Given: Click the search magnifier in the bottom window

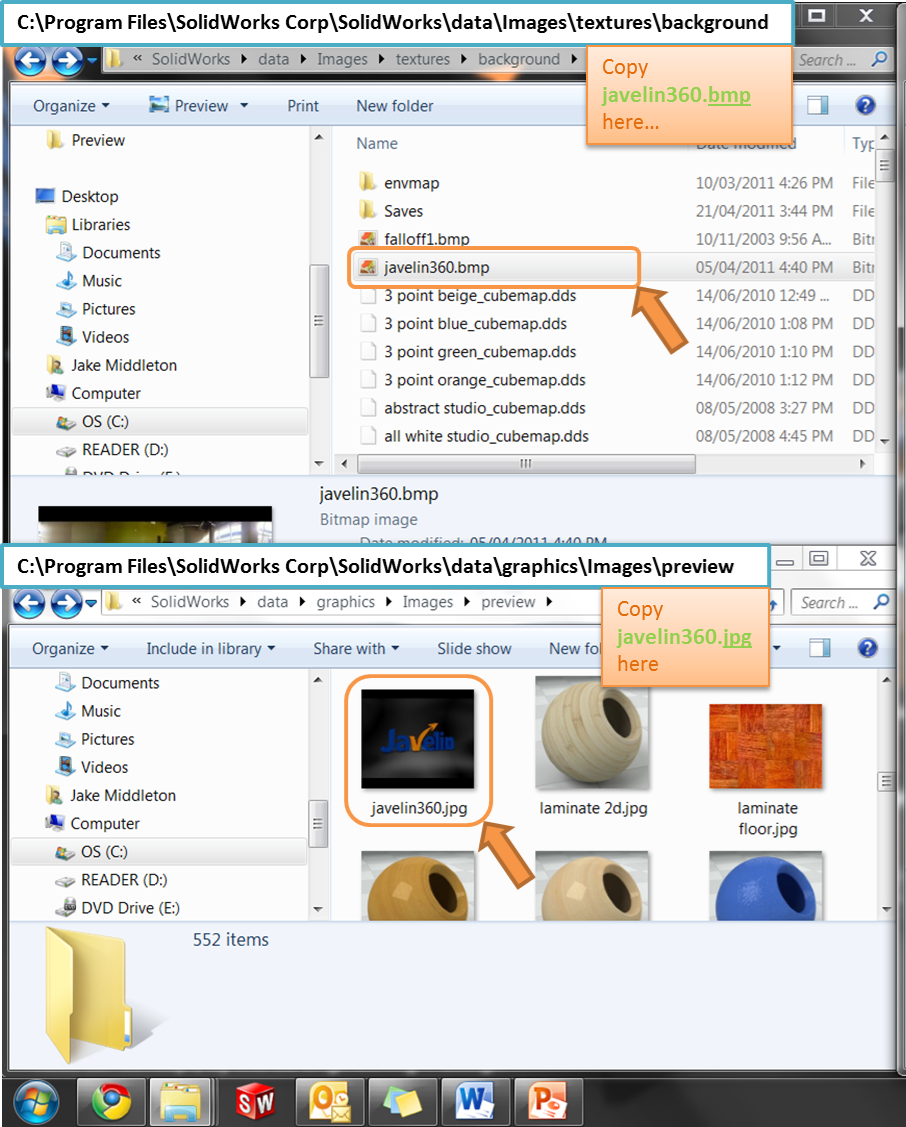Looking at the screenshot, I should 881,602.
